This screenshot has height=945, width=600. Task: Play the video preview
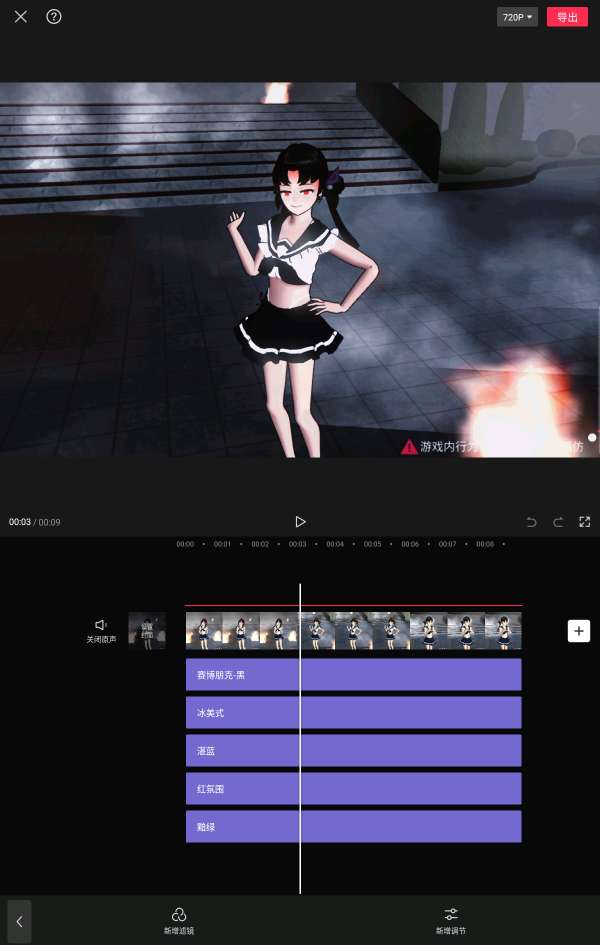point(300,521)
